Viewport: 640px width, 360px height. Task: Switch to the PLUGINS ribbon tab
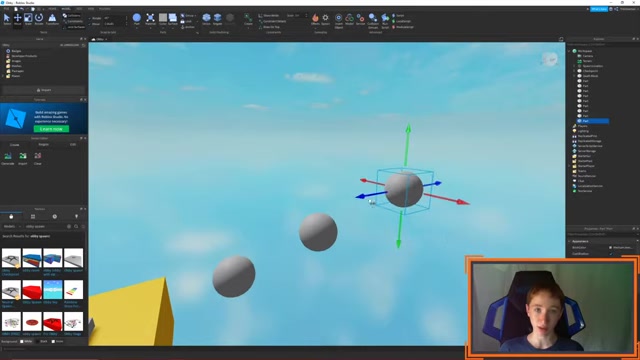click(104, 9)
